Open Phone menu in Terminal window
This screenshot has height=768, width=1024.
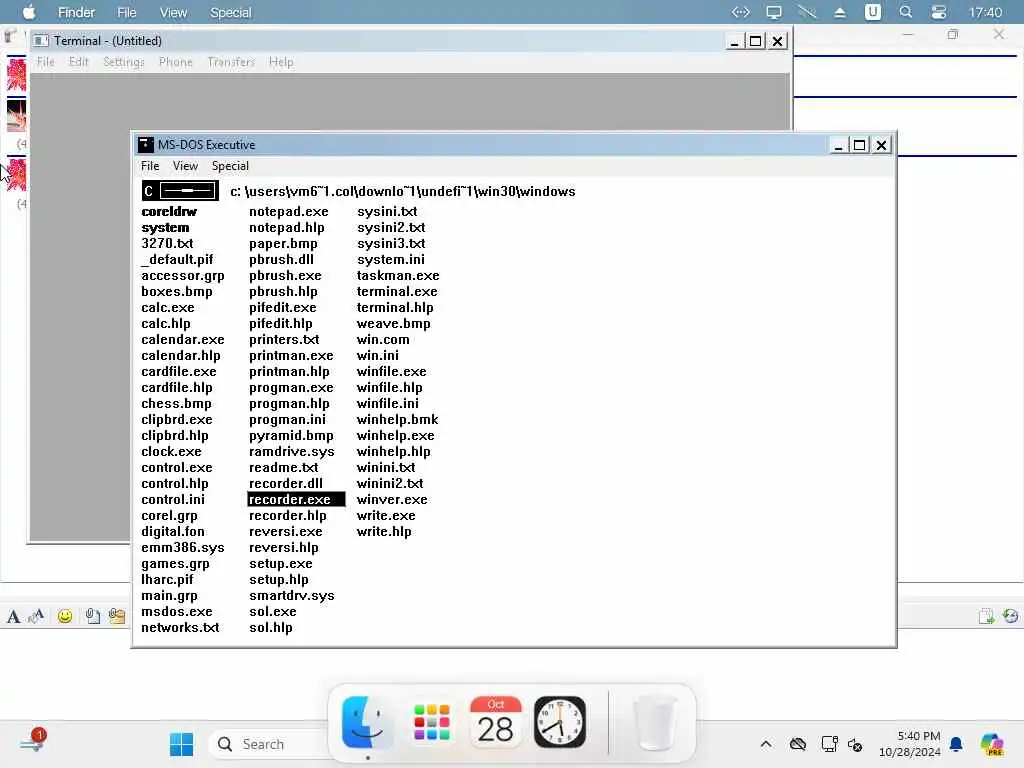pyautogui.click(x=176, y=62)
